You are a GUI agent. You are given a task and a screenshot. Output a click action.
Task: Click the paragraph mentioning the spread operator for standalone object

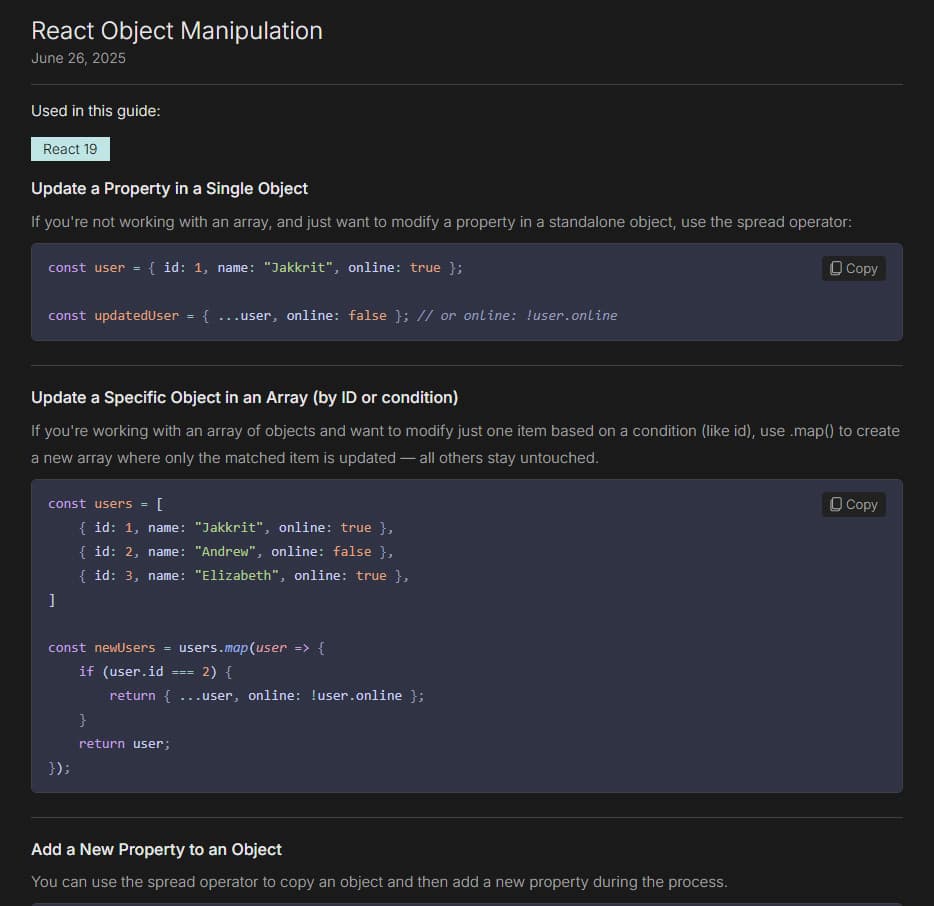[x=441, y=221]
